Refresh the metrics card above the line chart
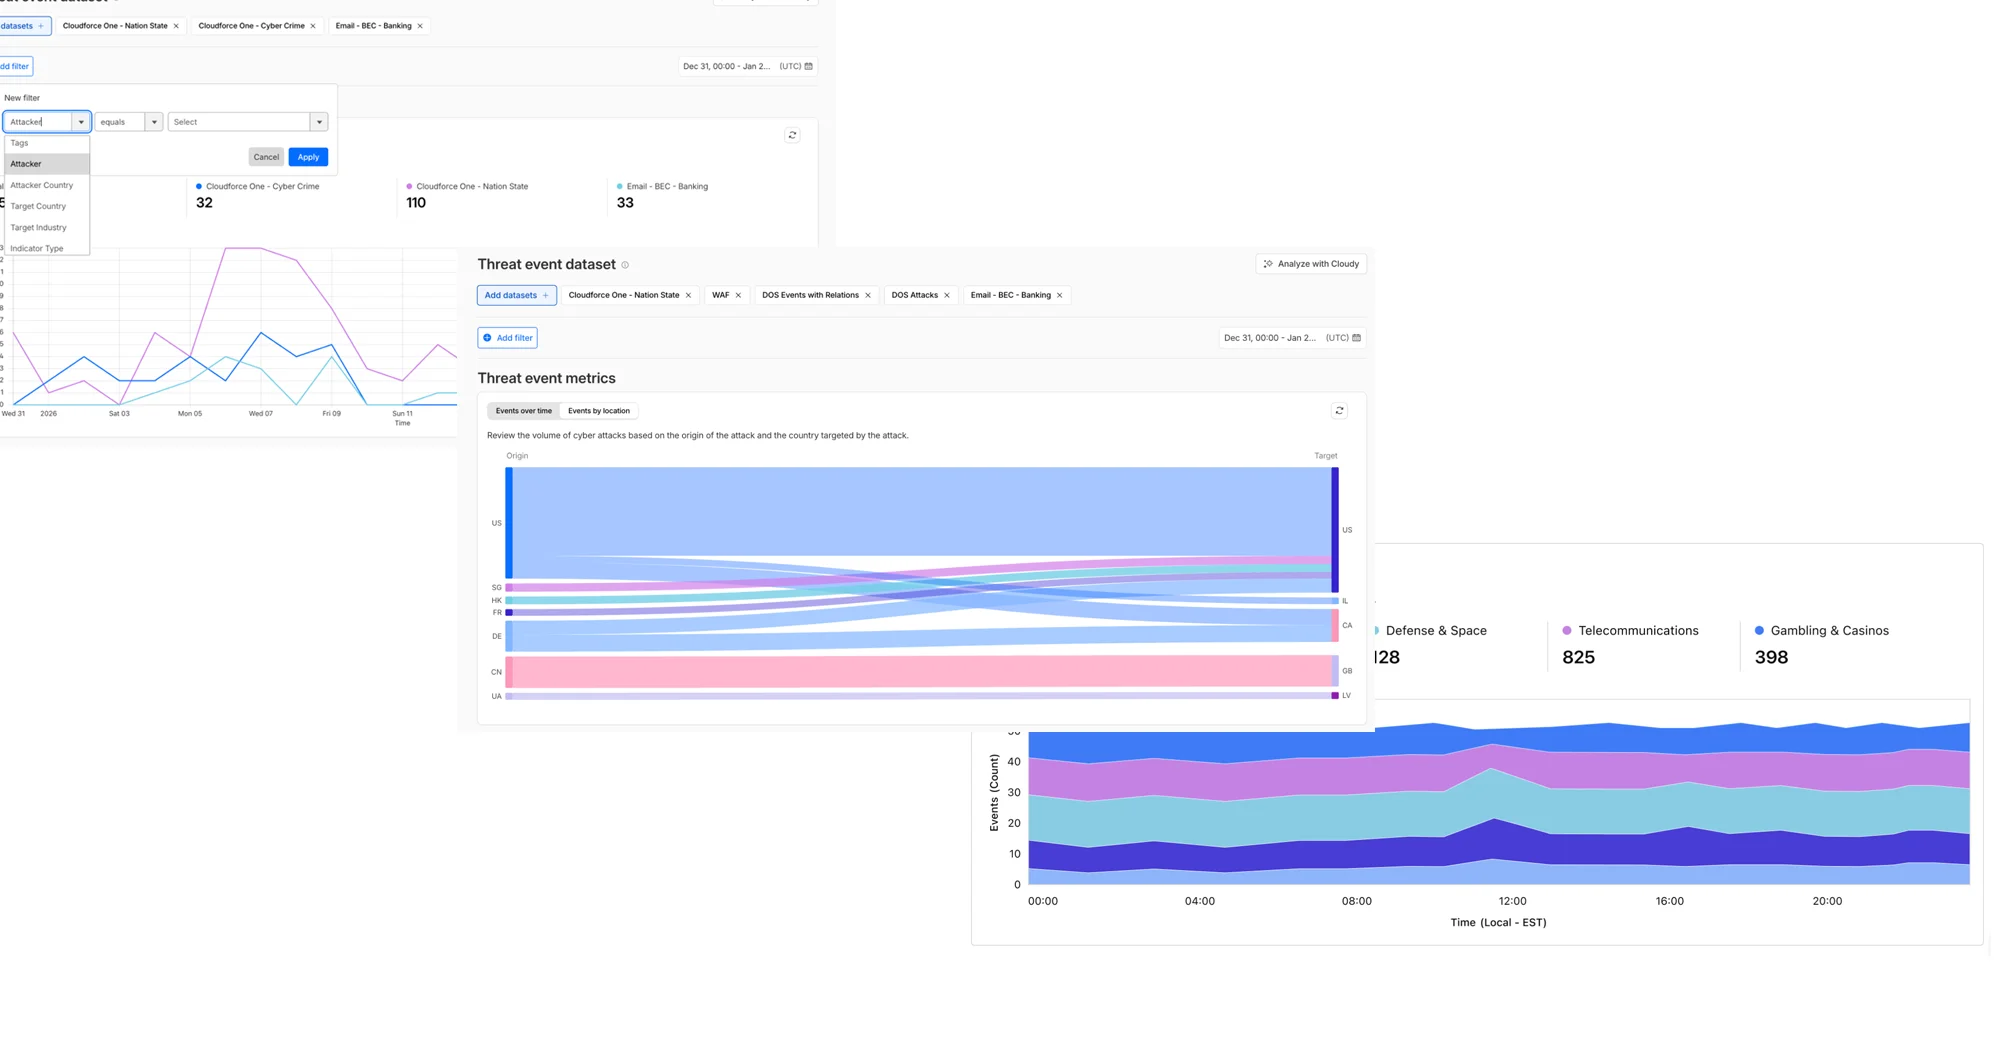This screenshot has height=1050, width=2000. tap(792, 134)
